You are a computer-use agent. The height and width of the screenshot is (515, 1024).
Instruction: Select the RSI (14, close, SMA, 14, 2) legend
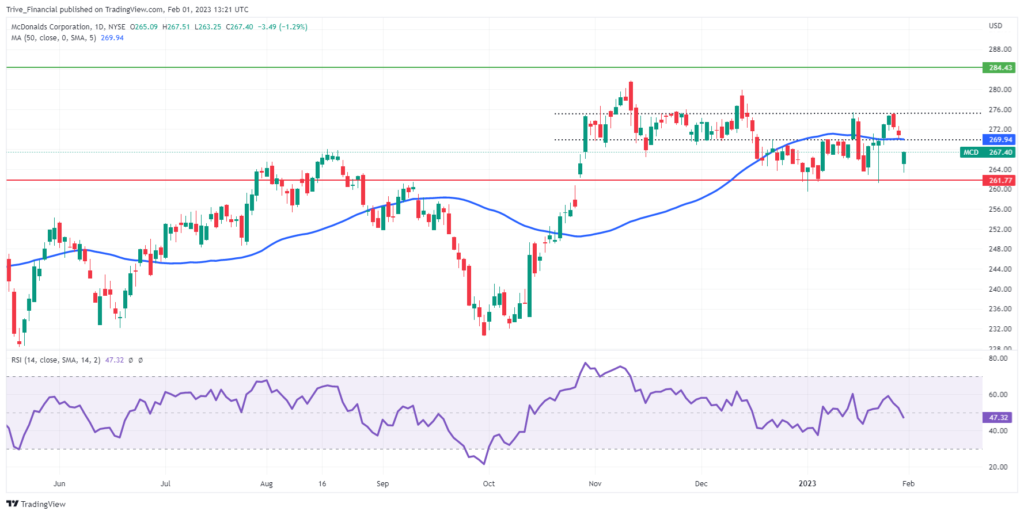point(54,360)
